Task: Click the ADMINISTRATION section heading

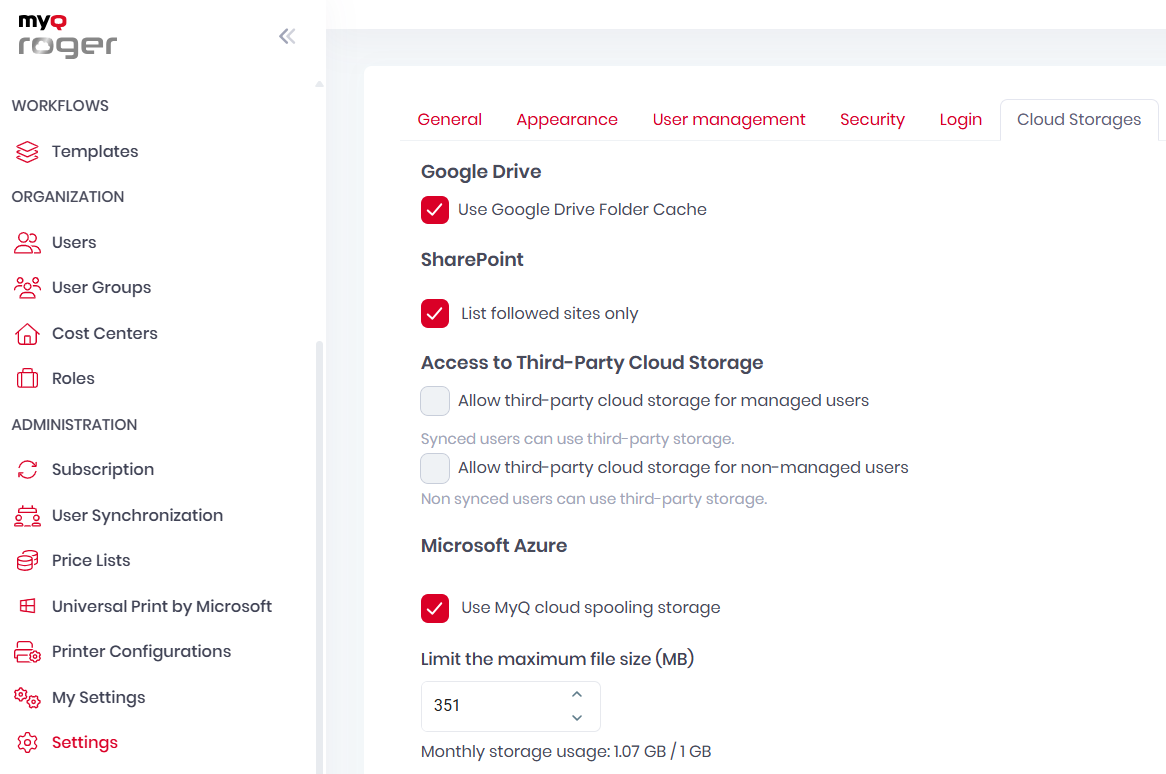Action: (x=74, y=425)
